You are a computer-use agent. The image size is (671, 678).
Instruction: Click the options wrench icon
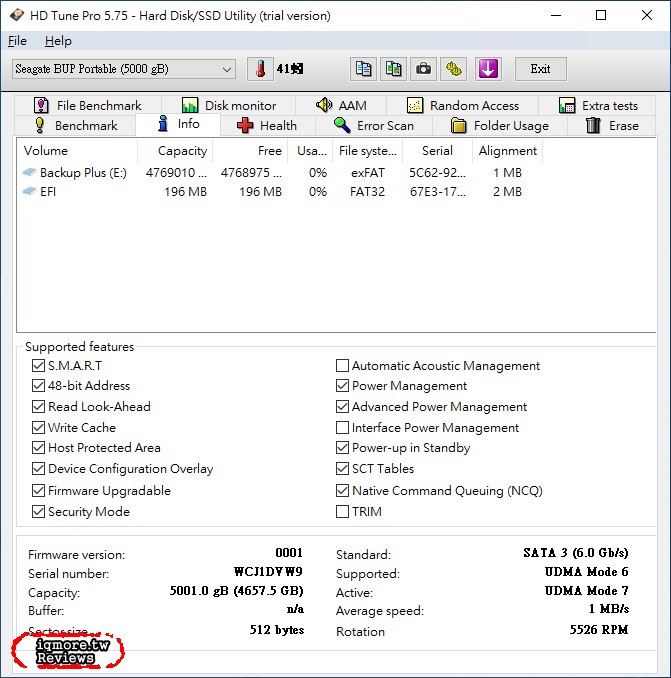pyautogui.click(x=455, y=69)
